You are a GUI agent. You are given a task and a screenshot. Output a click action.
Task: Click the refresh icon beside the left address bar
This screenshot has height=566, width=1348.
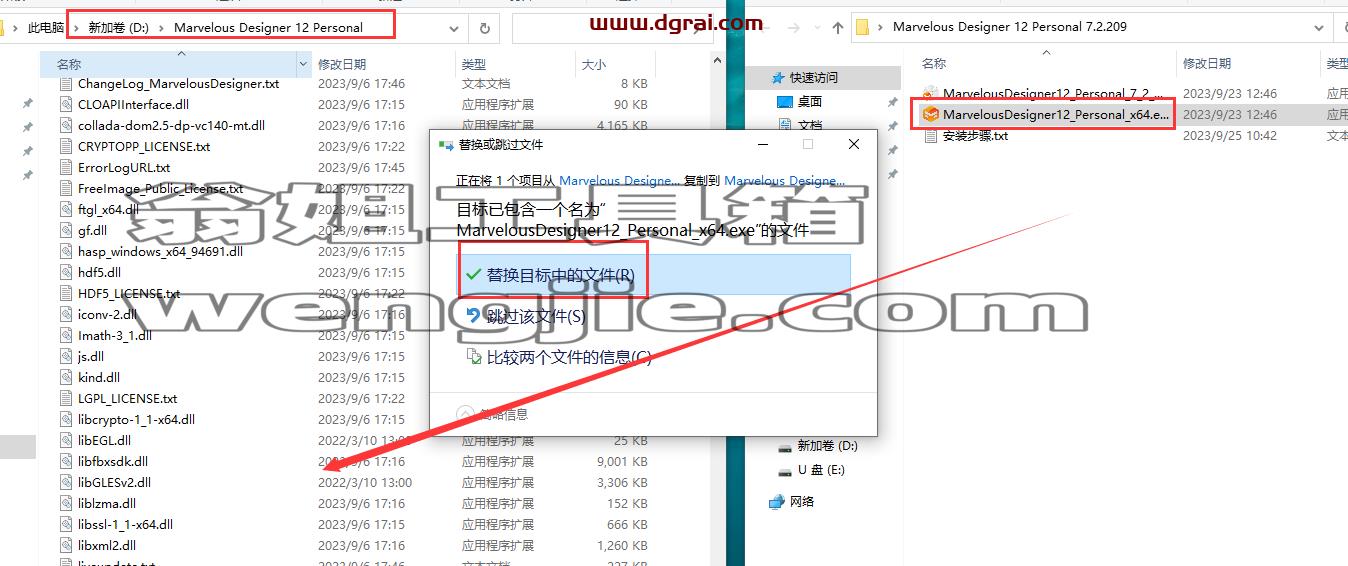click(x=485, y=28)
